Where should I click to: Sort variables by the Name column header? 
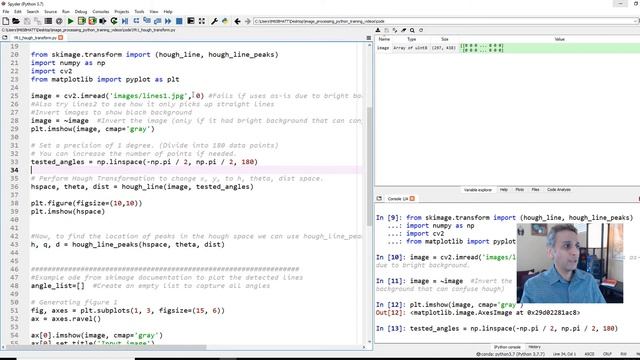(x=384, y=39)
